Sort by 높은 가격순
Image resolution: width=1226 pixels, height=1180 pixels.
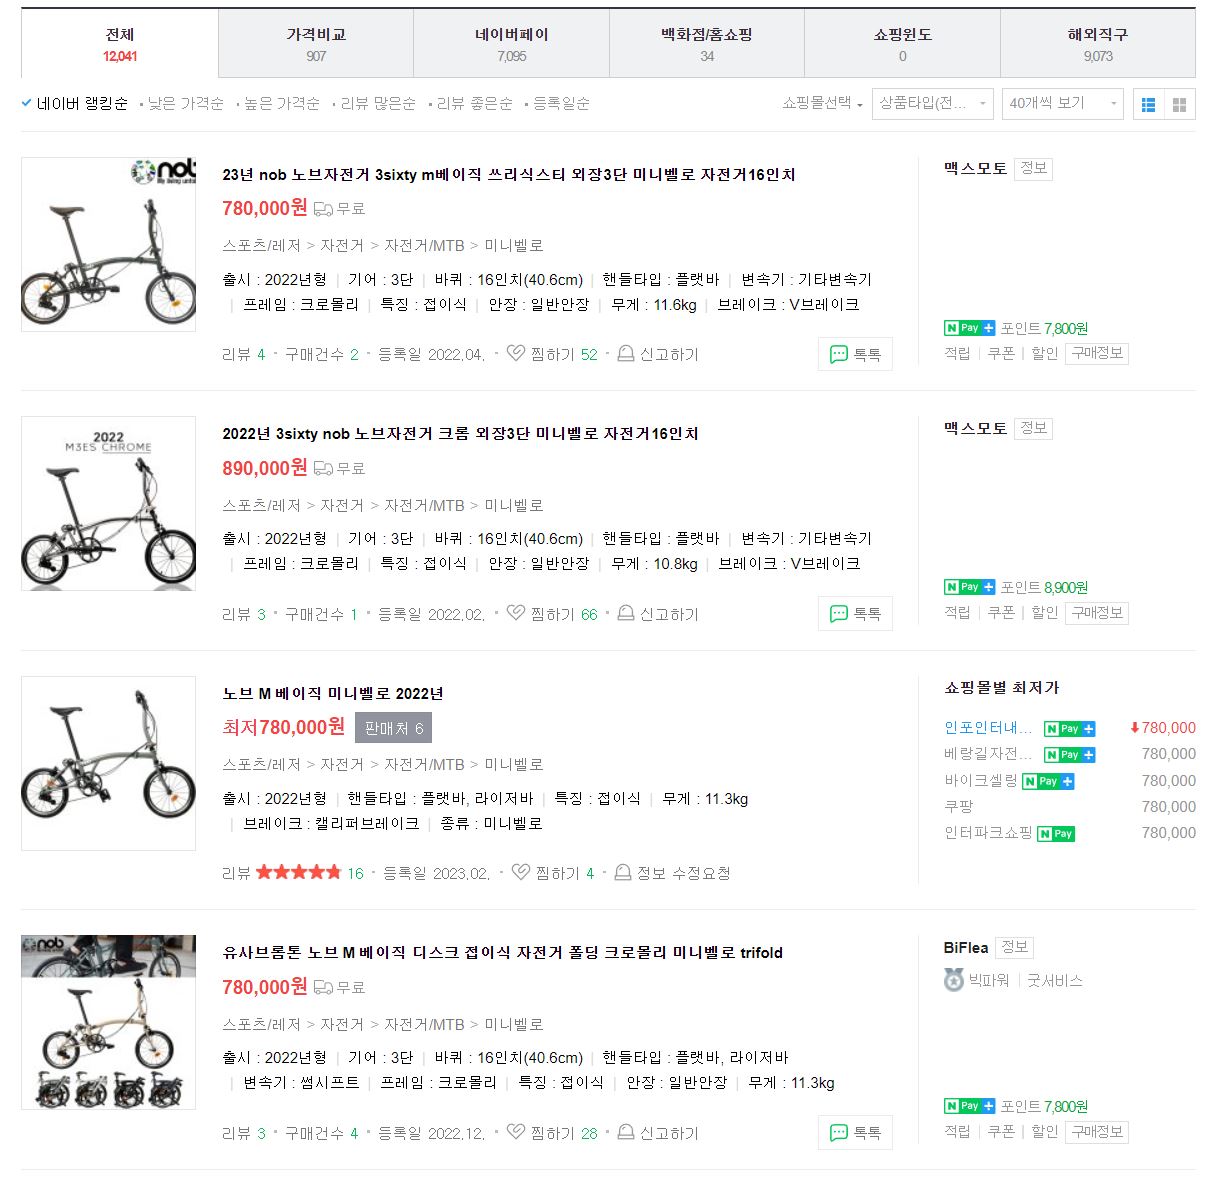[x=282, y=103]
